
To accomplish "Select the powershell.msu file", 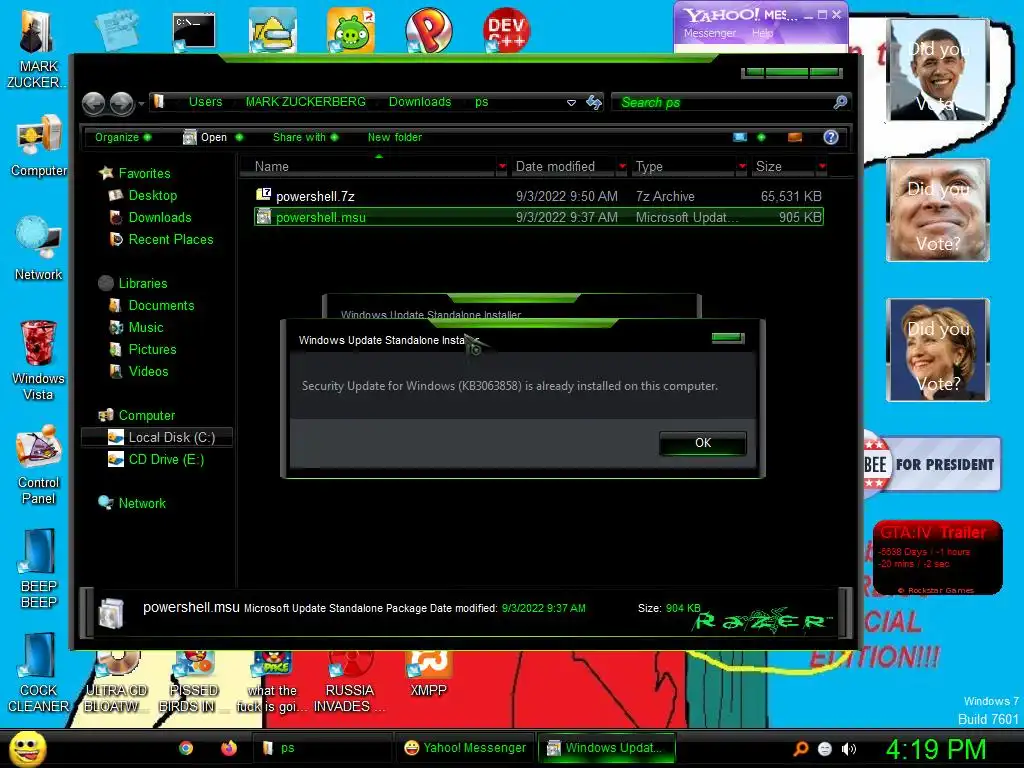I will click(539, 217).
